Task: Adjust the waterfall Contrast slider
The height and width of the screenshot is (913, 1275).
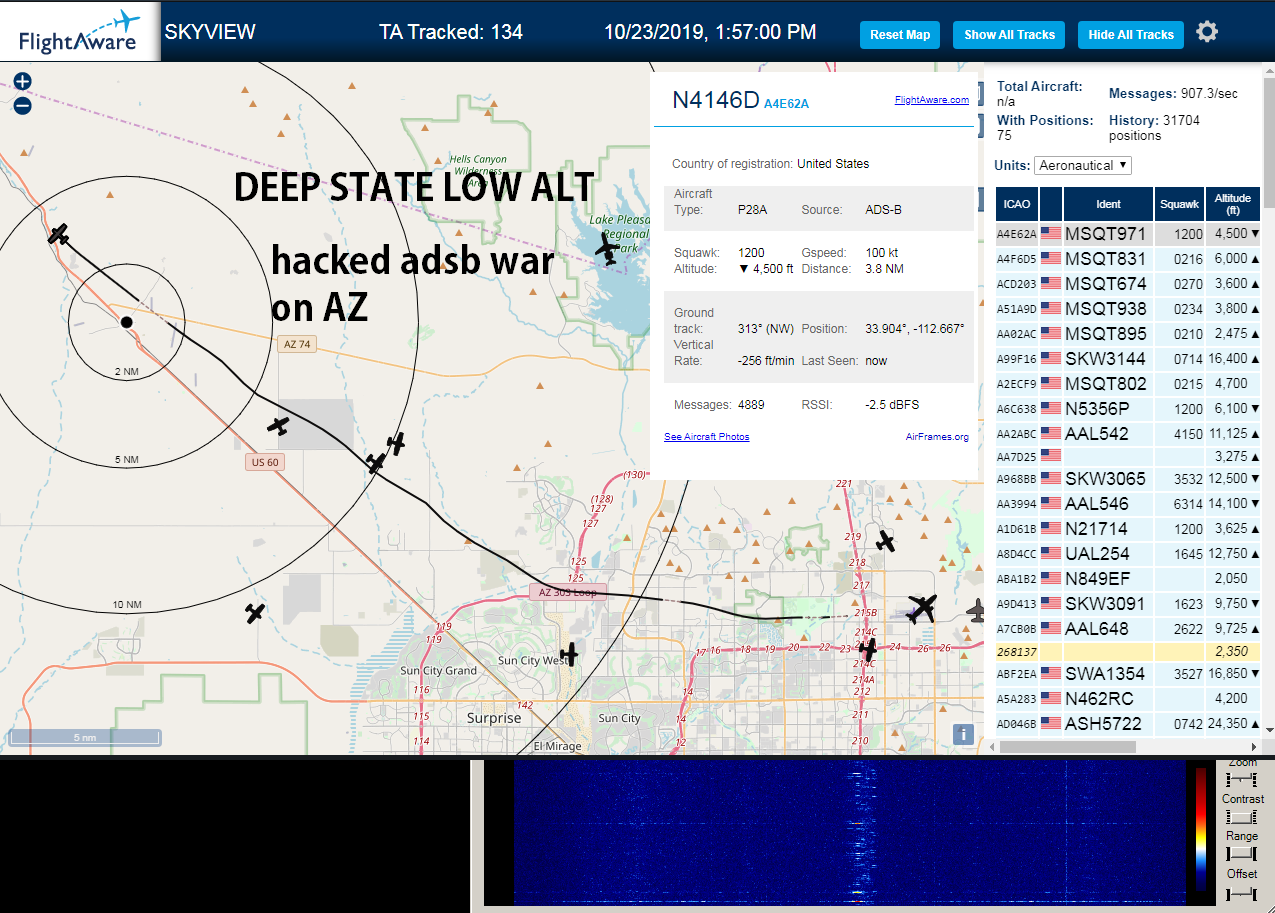Action: 1241,817
